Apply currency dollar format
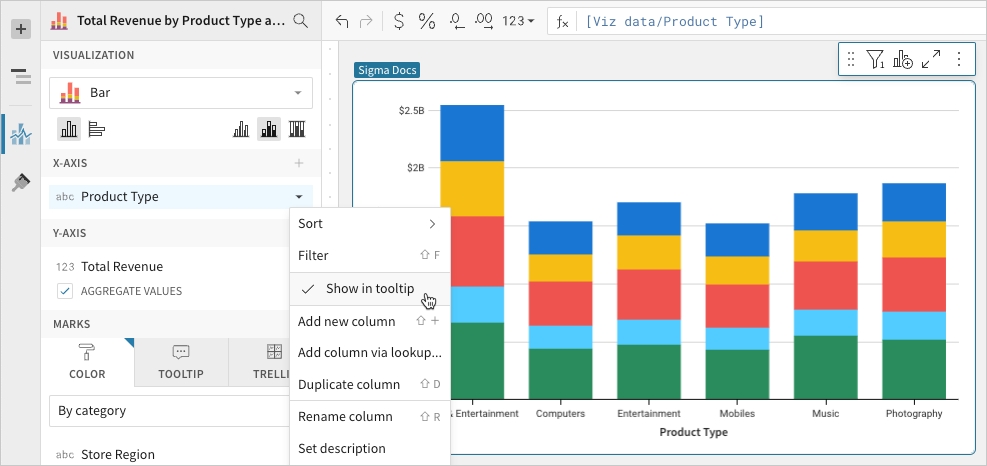This screenshot has width=987, height=466. click(399, 21)
